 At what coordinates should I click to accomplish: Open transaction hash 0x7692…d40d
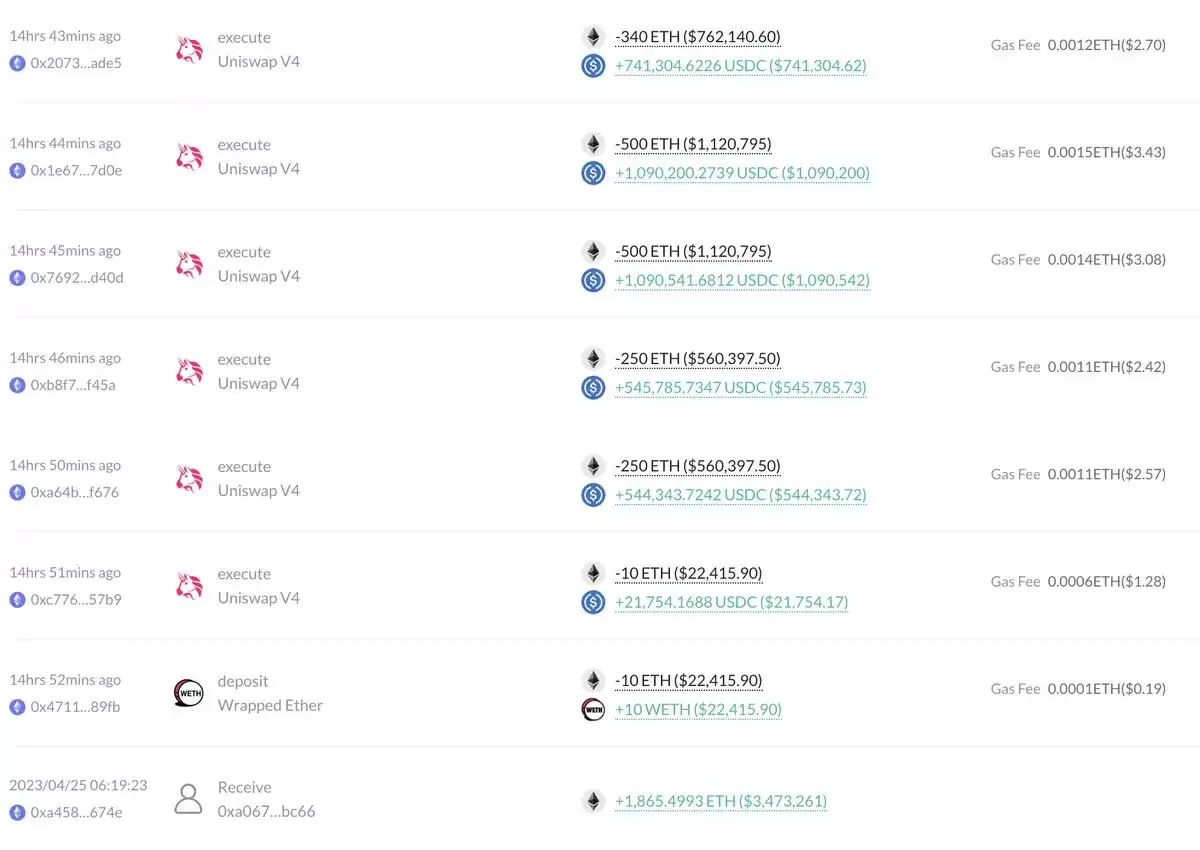point(77,277)
